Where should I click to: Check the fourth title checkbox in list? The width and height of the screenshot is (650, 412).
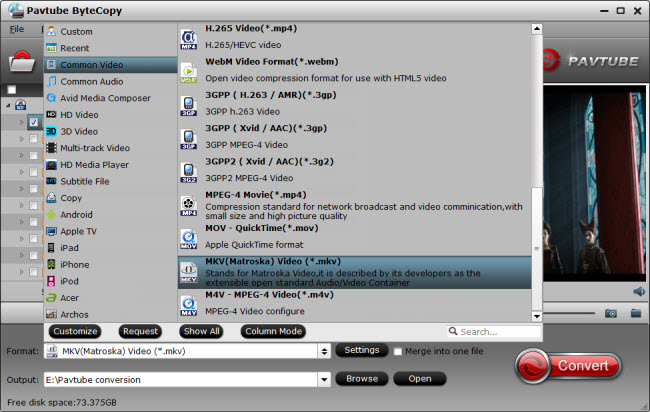click(x=34, y=172)
